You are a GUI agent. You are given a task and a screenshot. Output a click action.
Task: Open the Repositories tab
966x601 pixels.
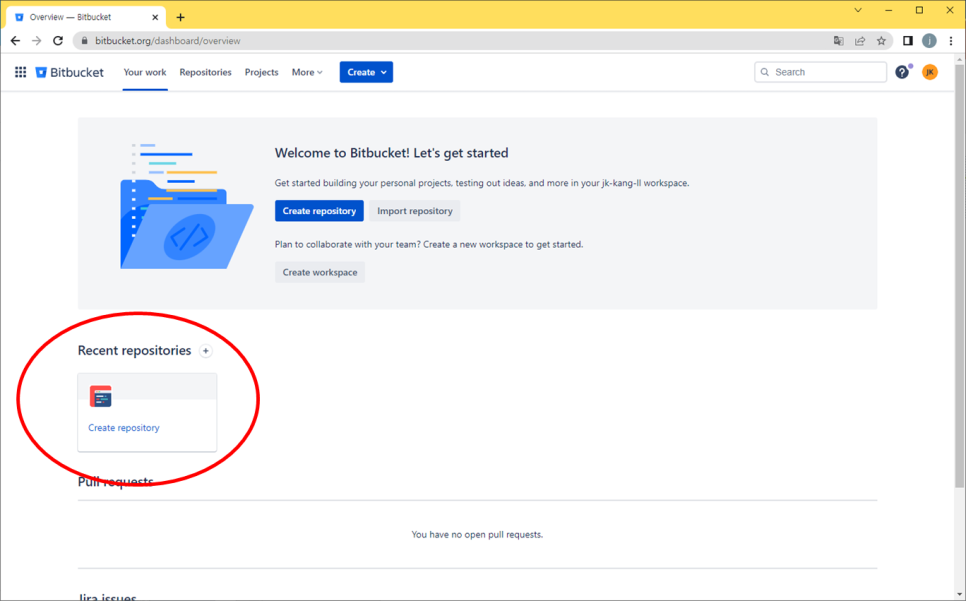206,72
